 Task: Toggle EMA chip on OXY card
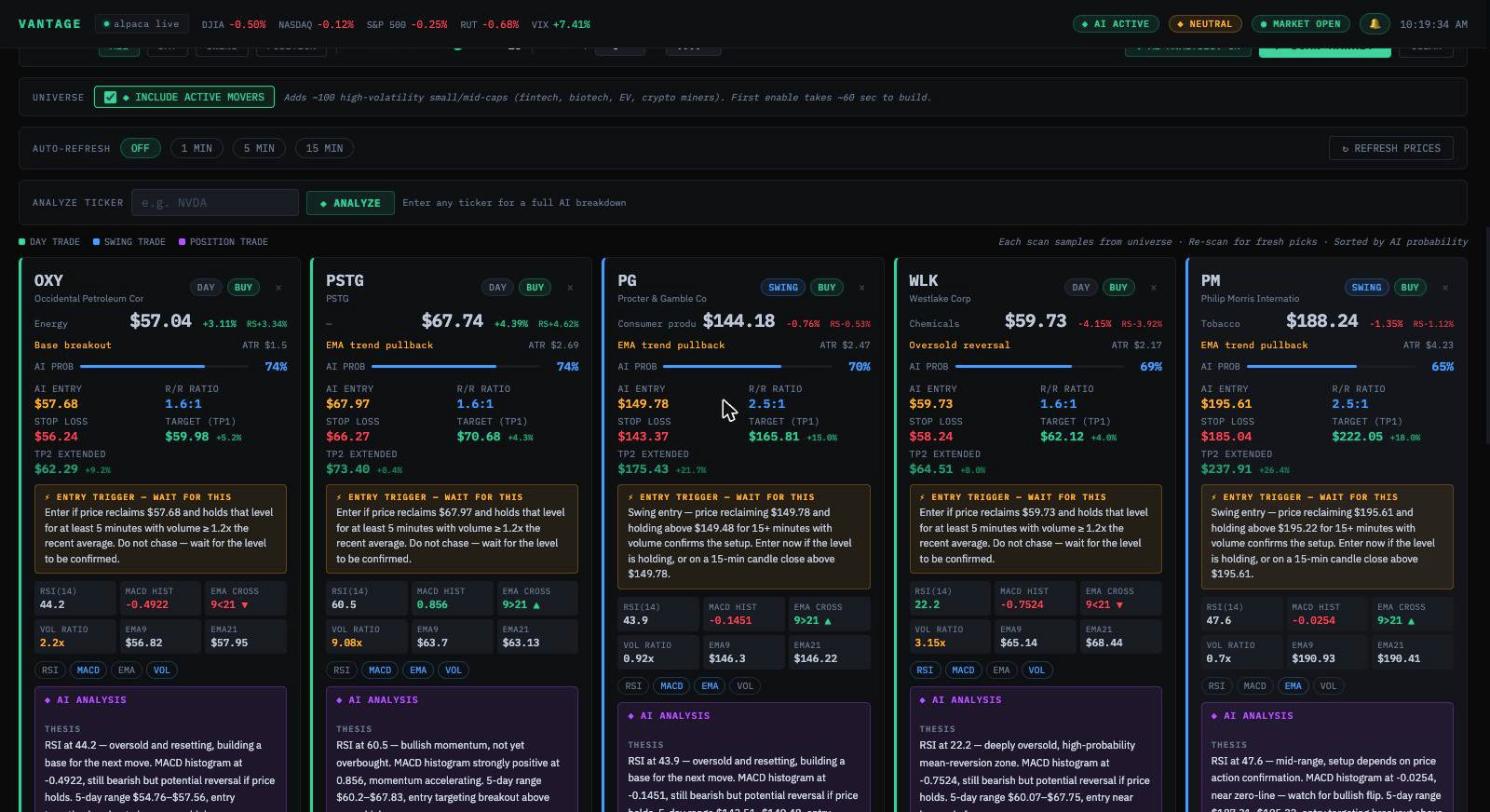click(126, 670)
